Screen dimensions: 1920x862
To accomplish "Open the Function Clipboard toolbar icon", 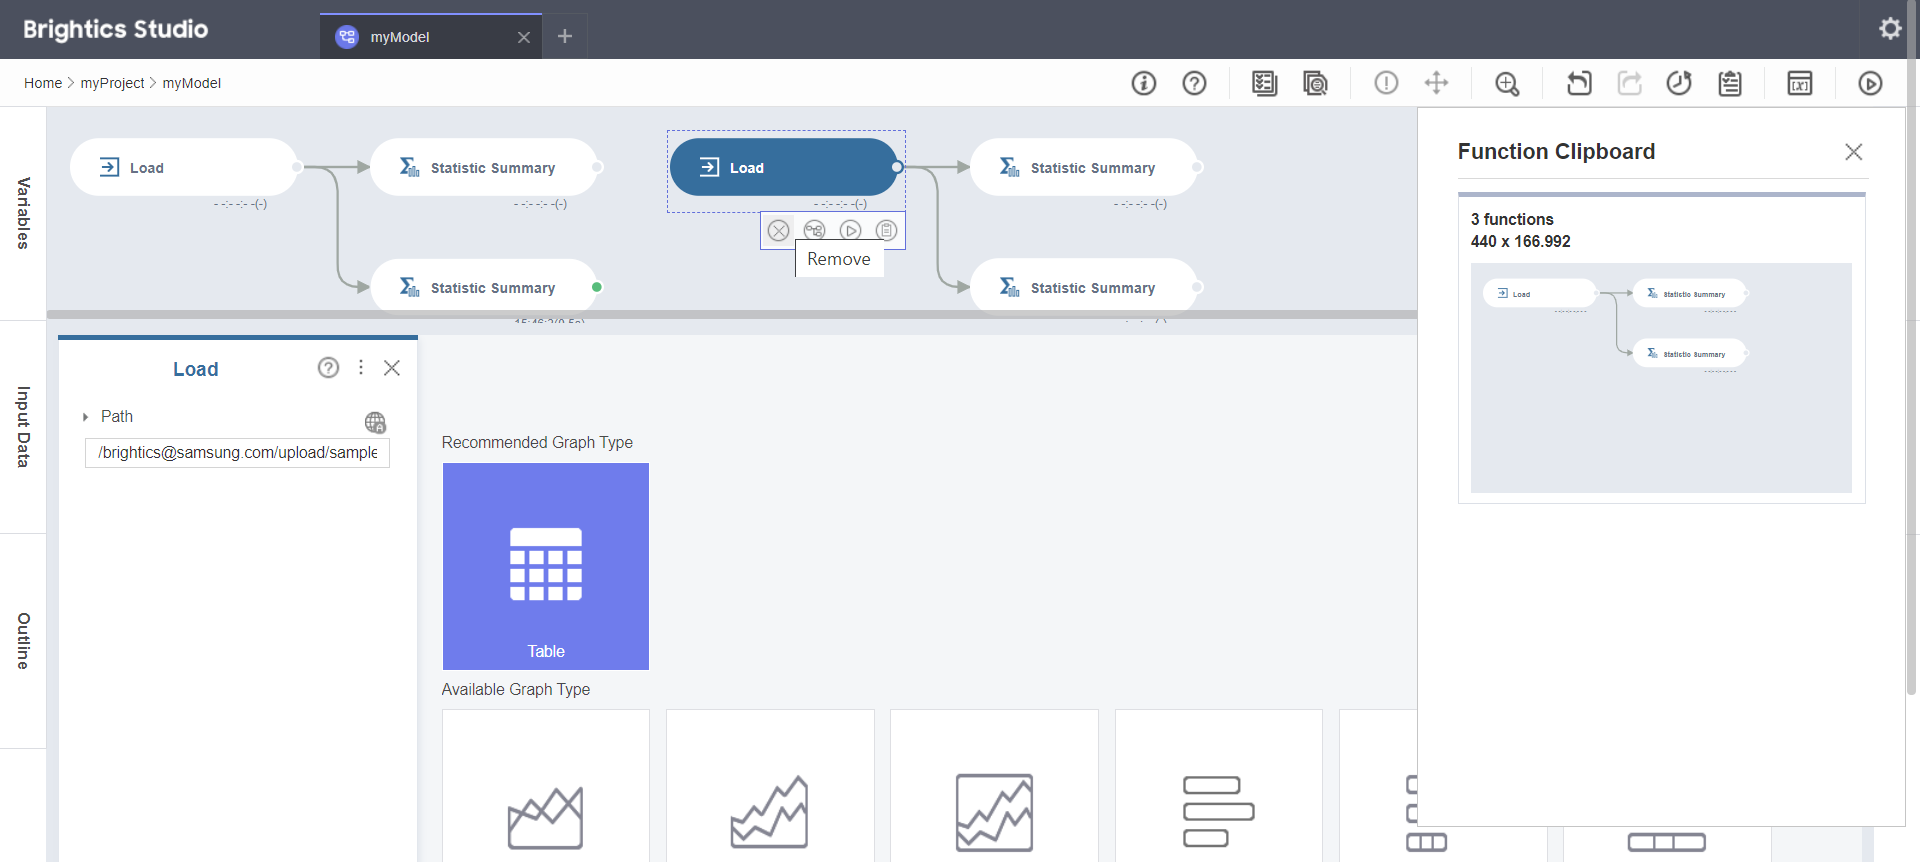I will (1730, 83).
